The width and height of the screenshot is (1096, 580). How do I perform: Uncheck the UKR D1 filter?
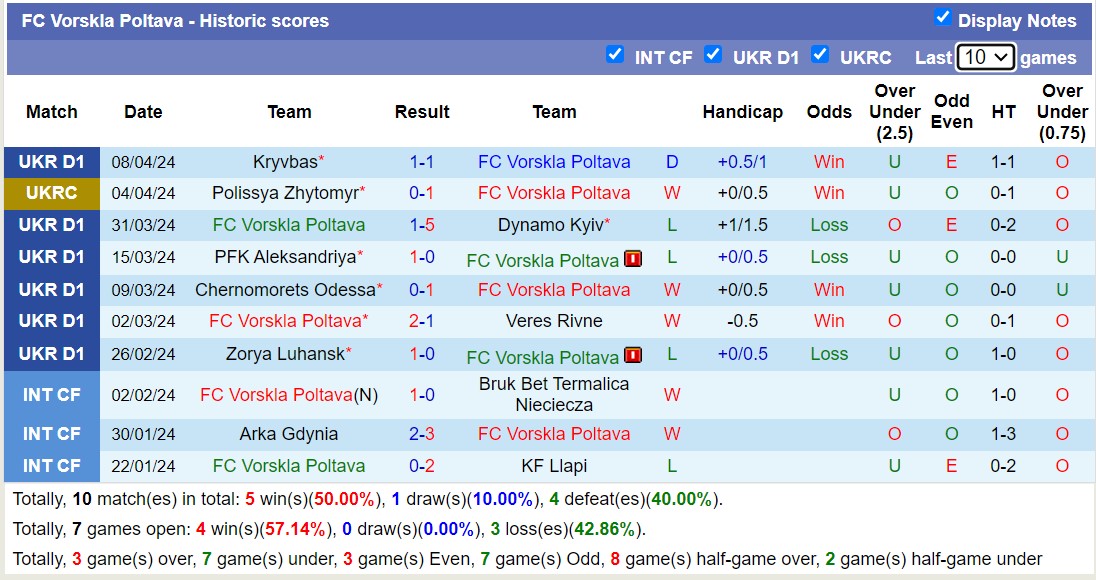(714, 55)
